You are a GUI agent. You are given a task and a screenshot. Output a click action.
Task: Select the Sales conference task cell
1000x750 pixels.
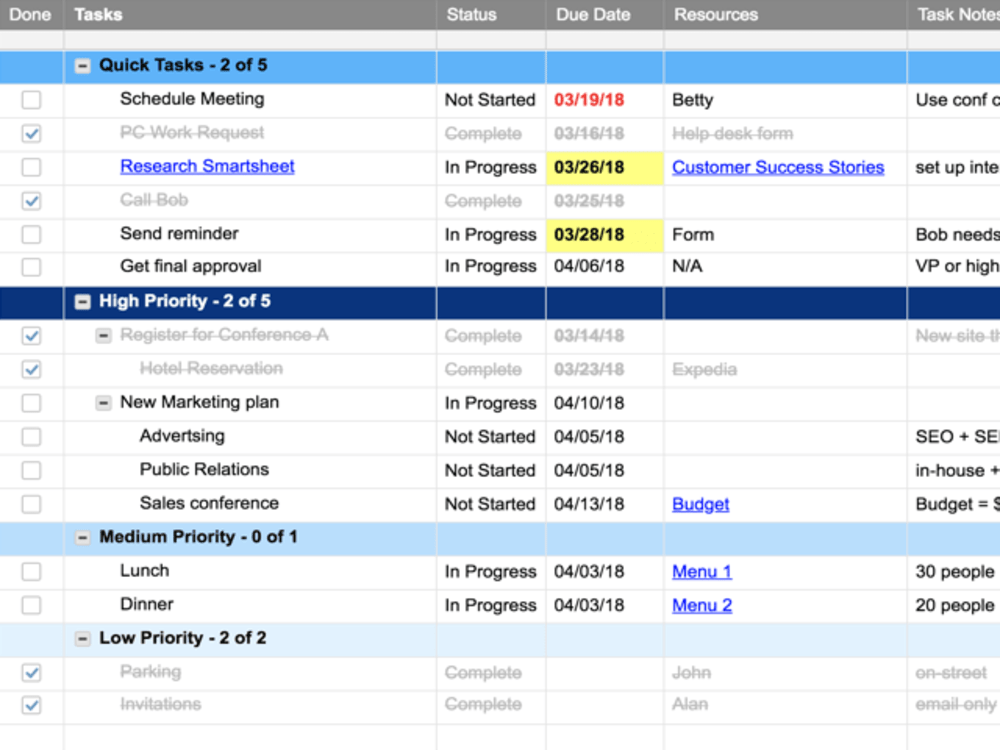(x=250, y=505)
